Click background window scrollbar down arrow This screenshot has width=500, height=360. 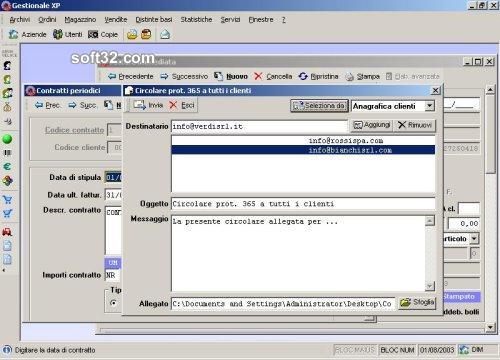(490, 327)
